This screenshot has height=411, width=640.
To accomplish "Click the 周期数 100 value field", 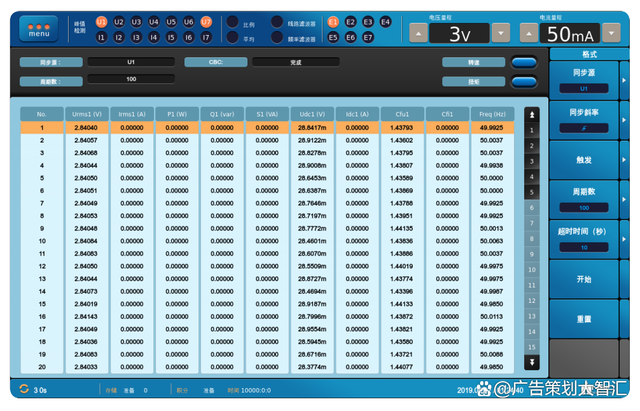I will 131,79.
